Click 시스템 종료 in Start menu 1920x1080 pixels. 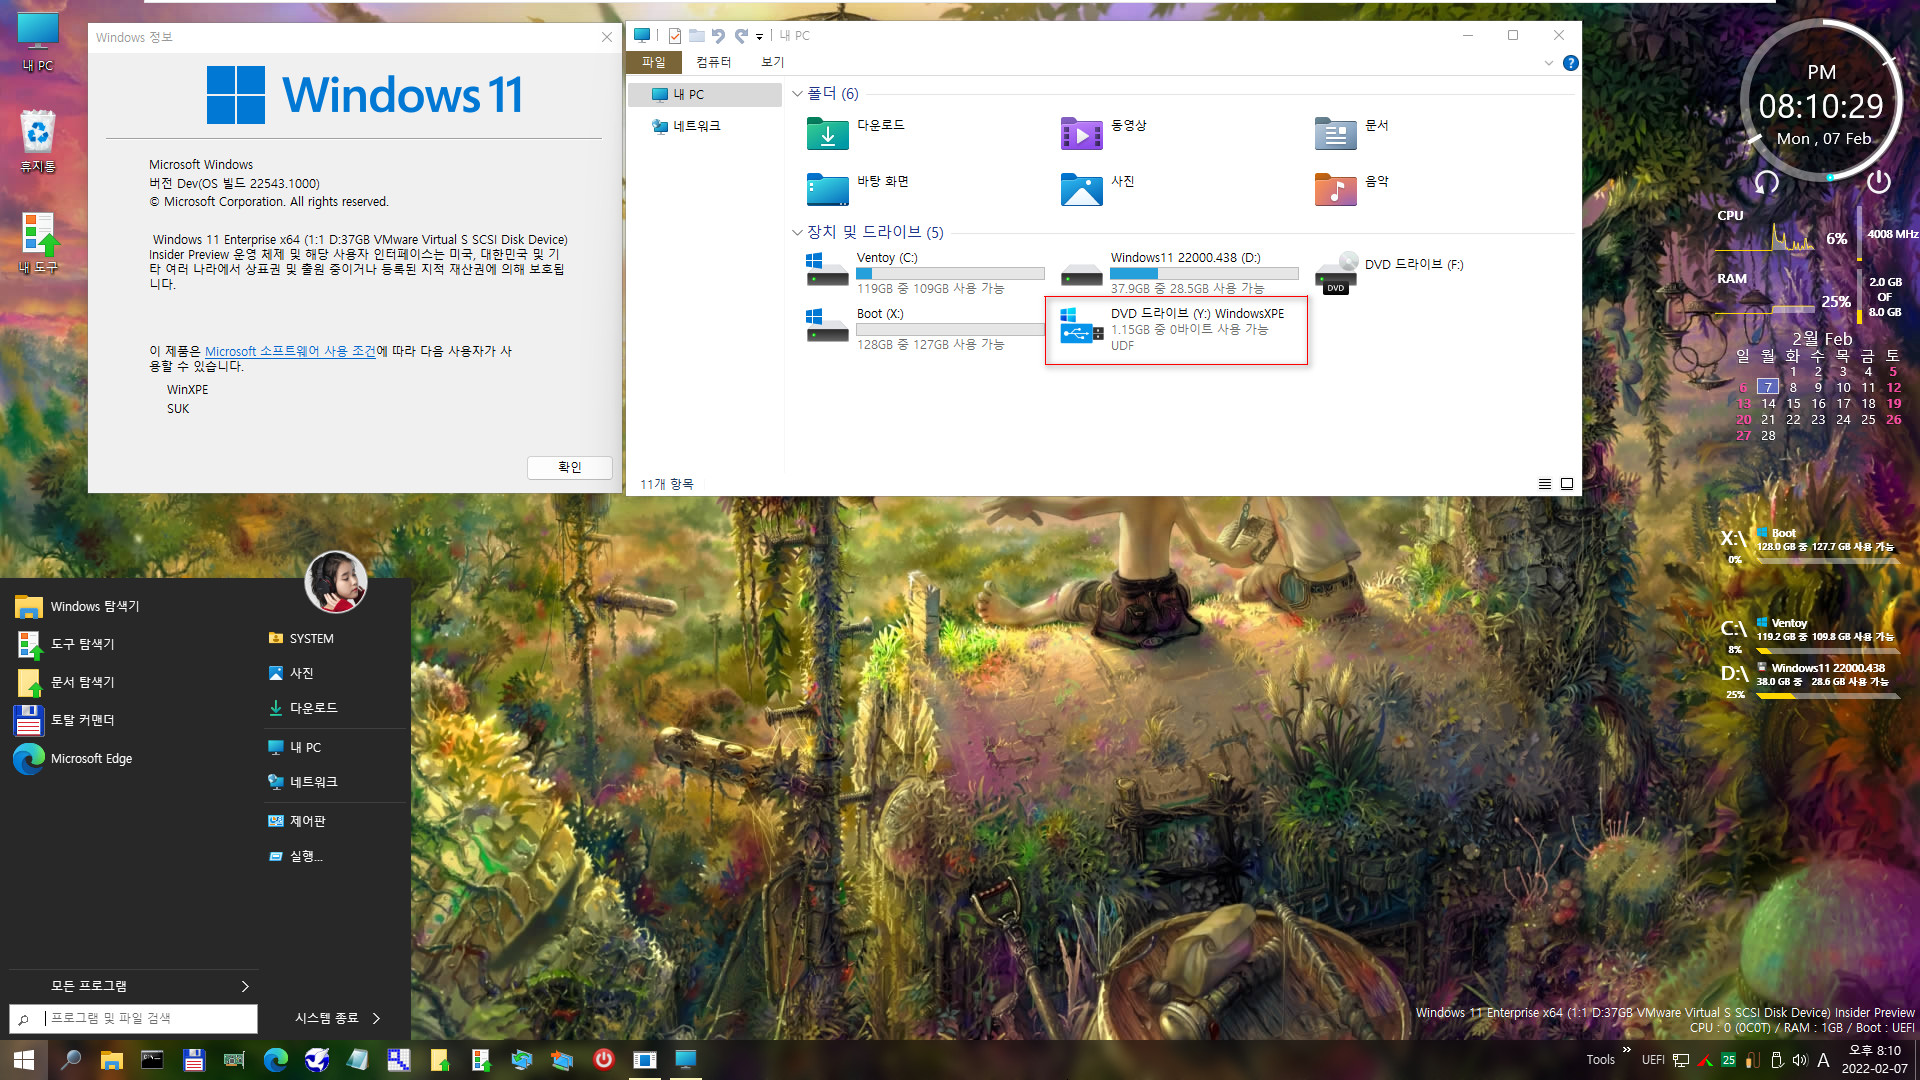326,1018
